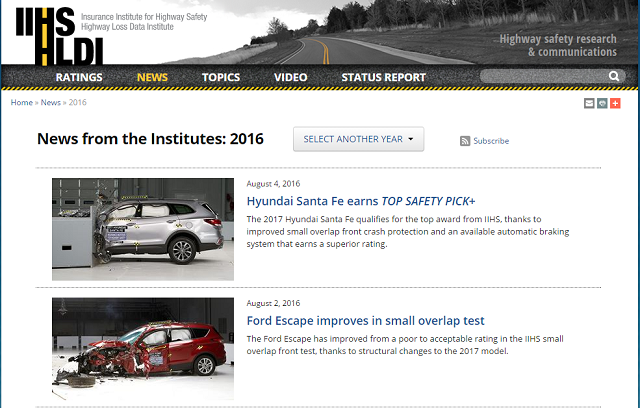Click the 2016 breadcrumb text
640x408 pixels.
tap(78, 102)
